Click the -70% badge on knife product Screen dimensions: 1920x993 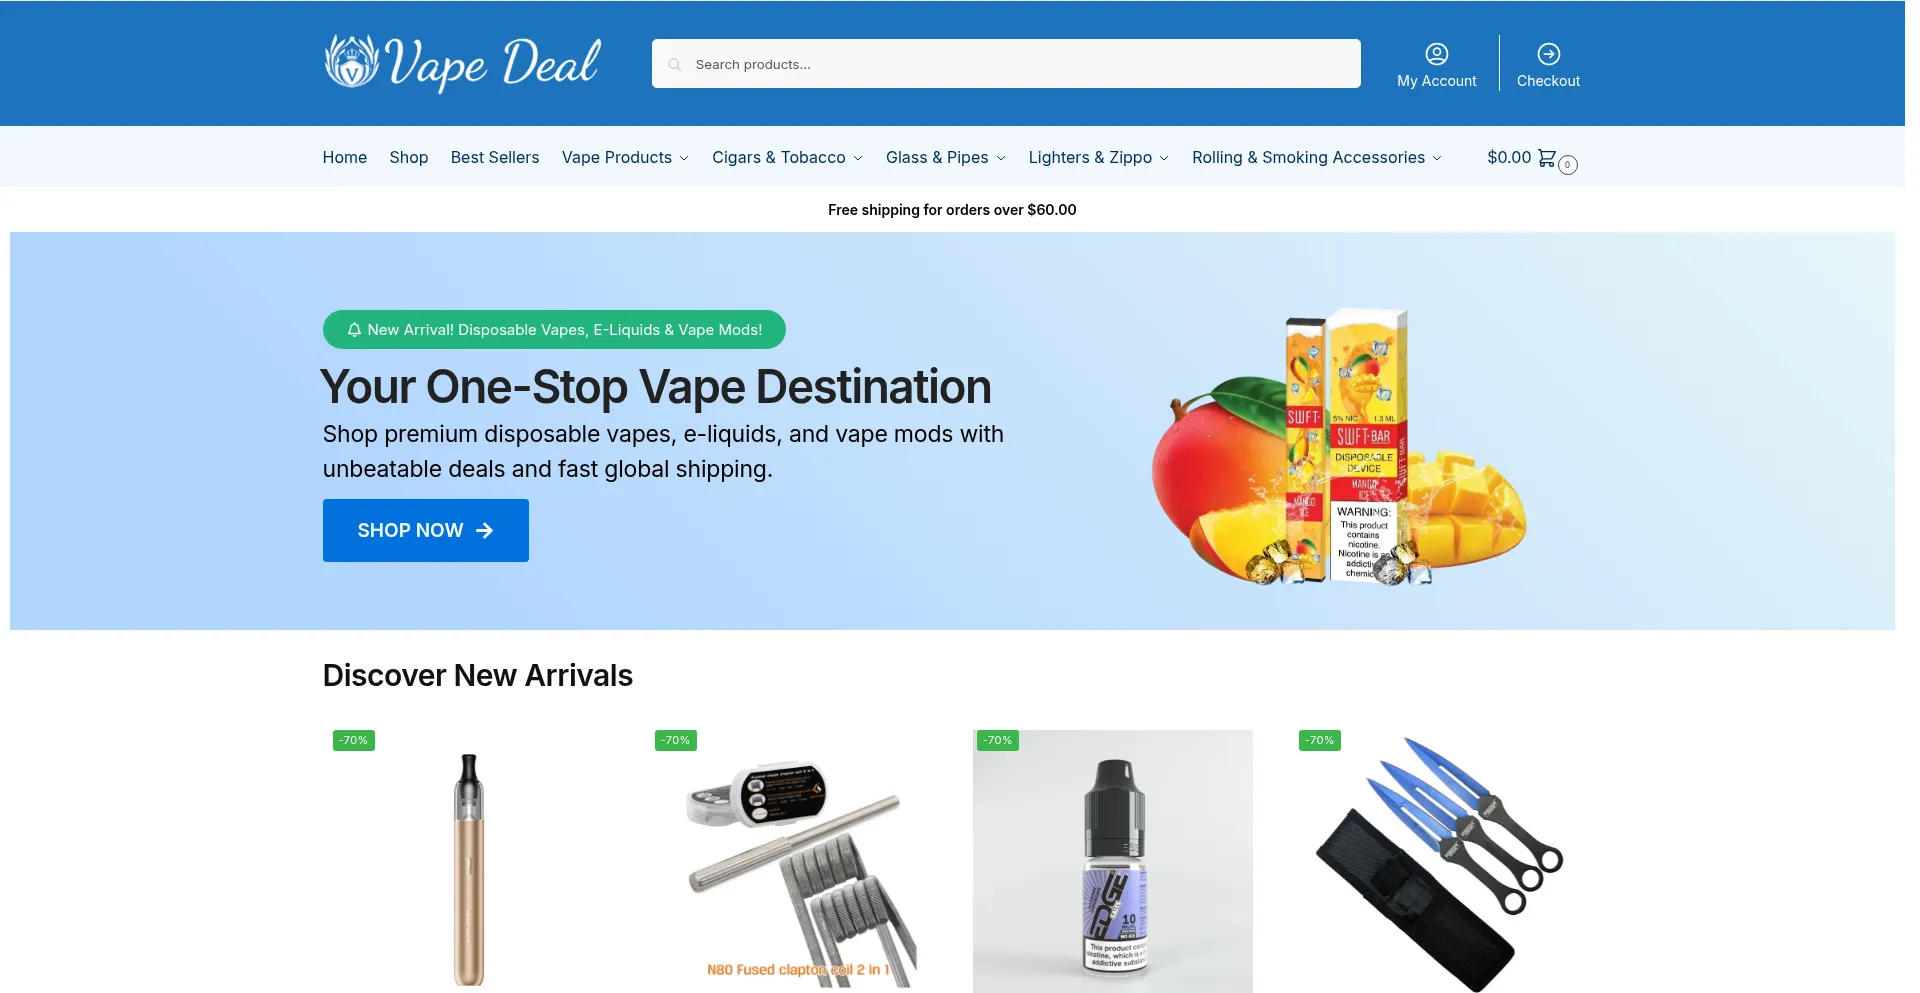pos(1320,740)
